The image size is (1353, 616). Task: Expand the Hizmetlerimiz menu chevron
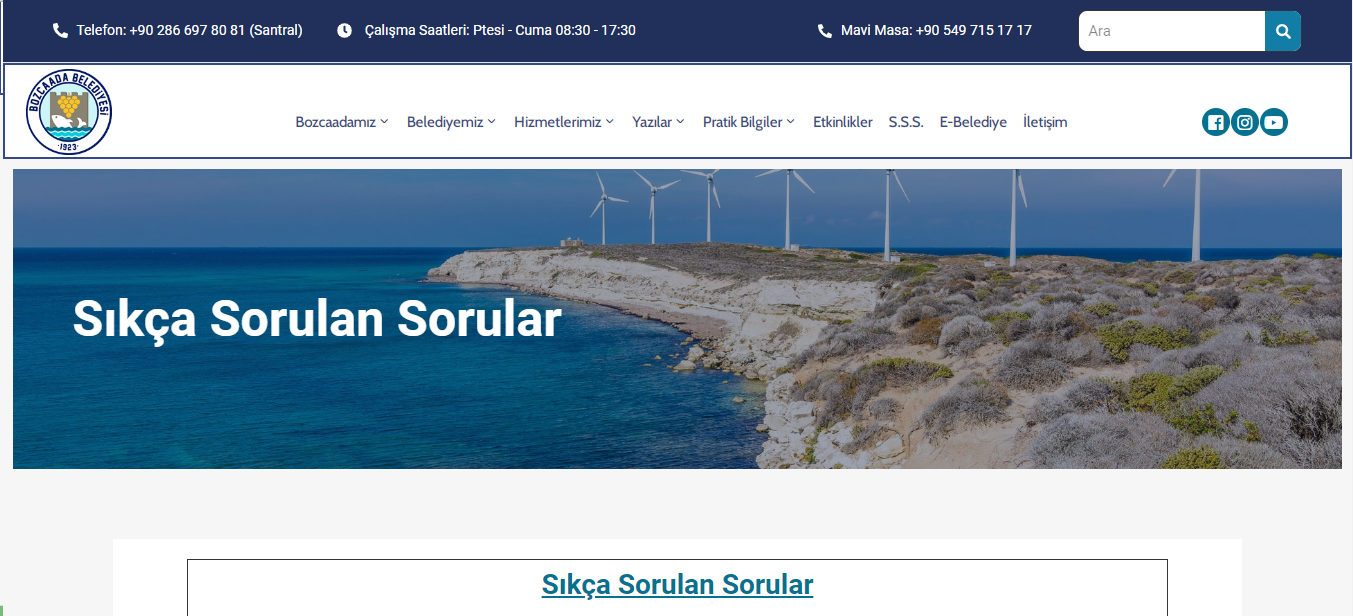pyautogui.click(x=610, y=122)
